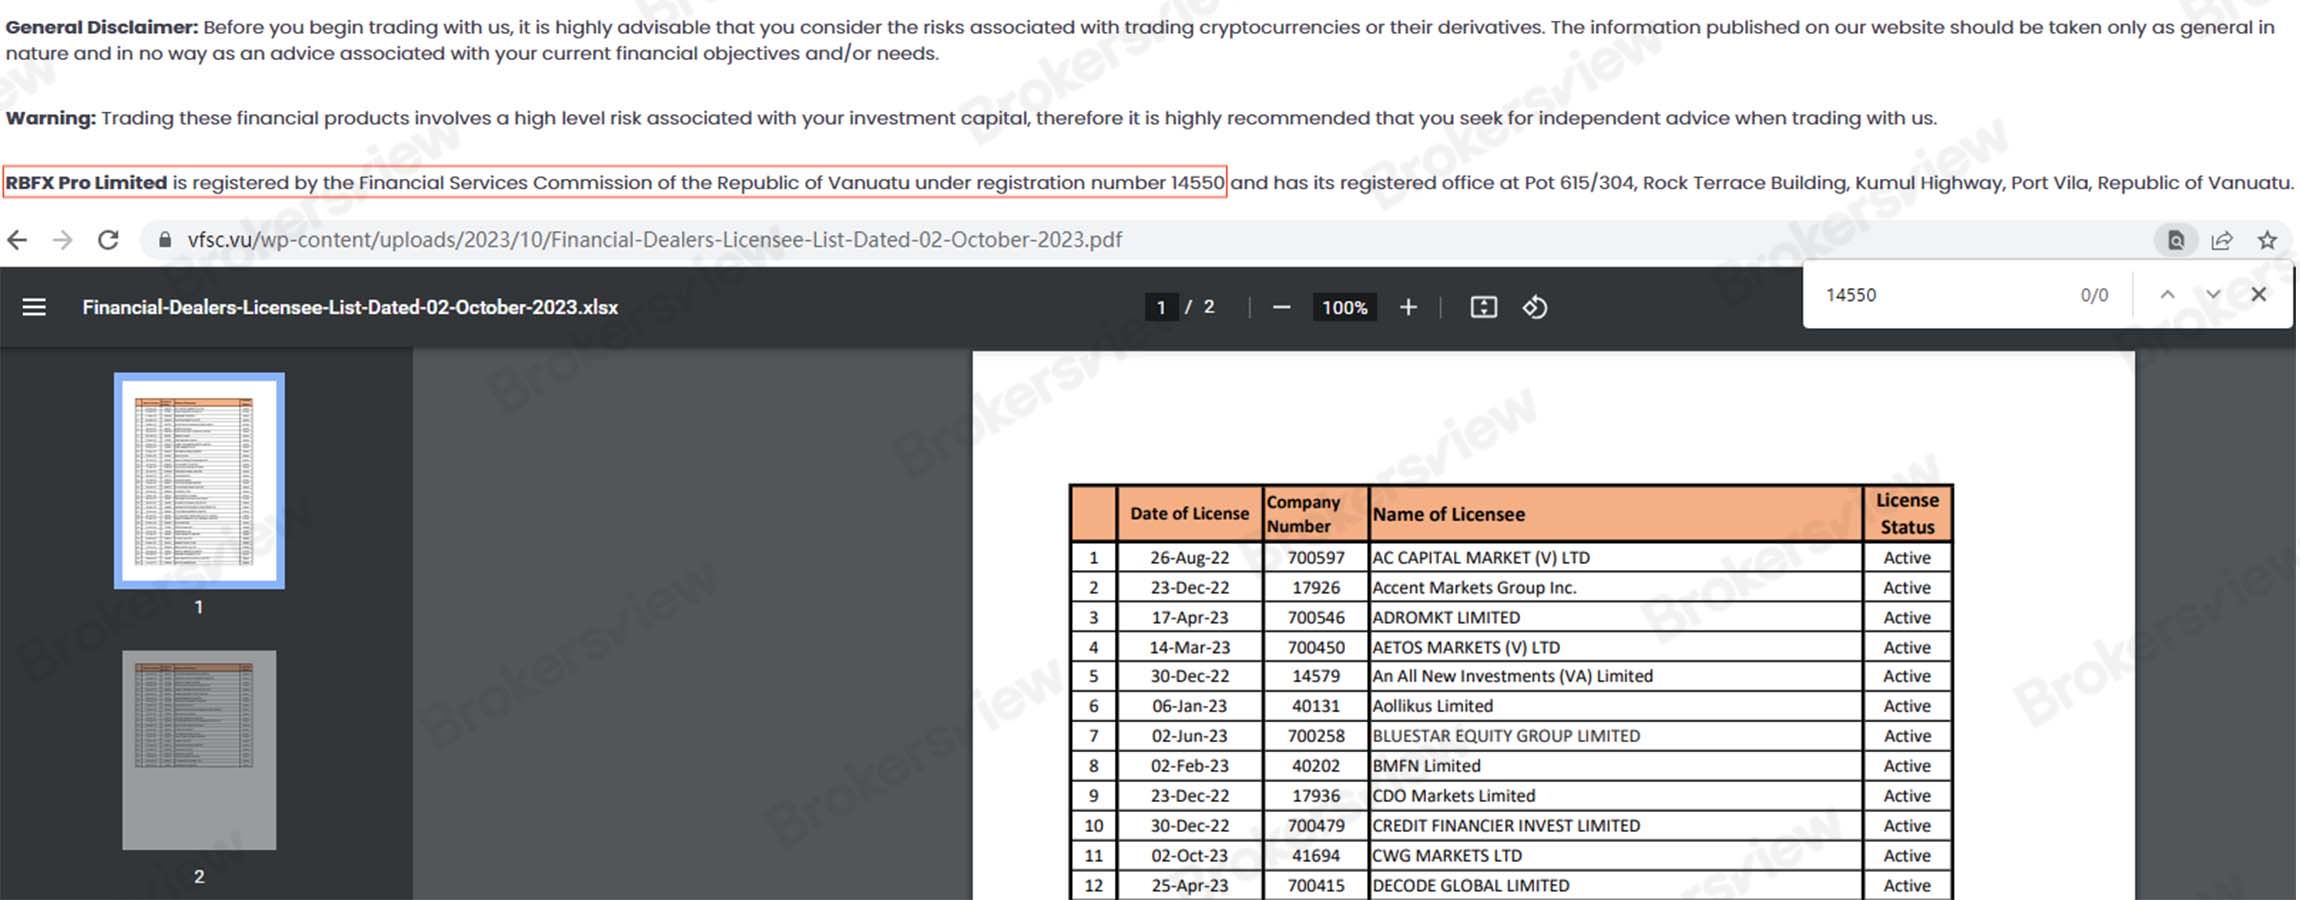Zoom in on the PDF with the plus icon
Image resolution: width=2300 pixels, height=900 pixels.
point(1409,307)
